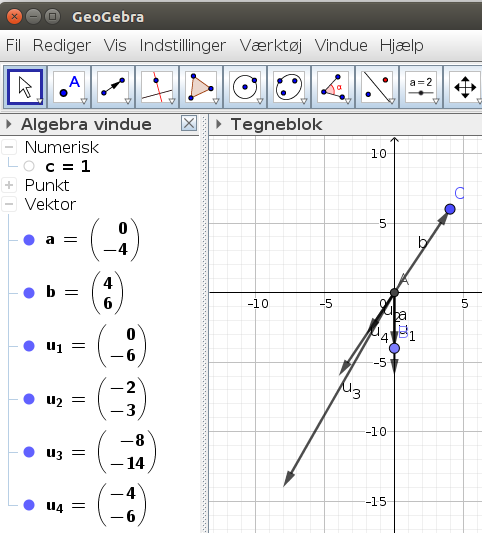Open the Rediger menu
Viewport: 482px width, 533px height.
click(x=62, y=46)
